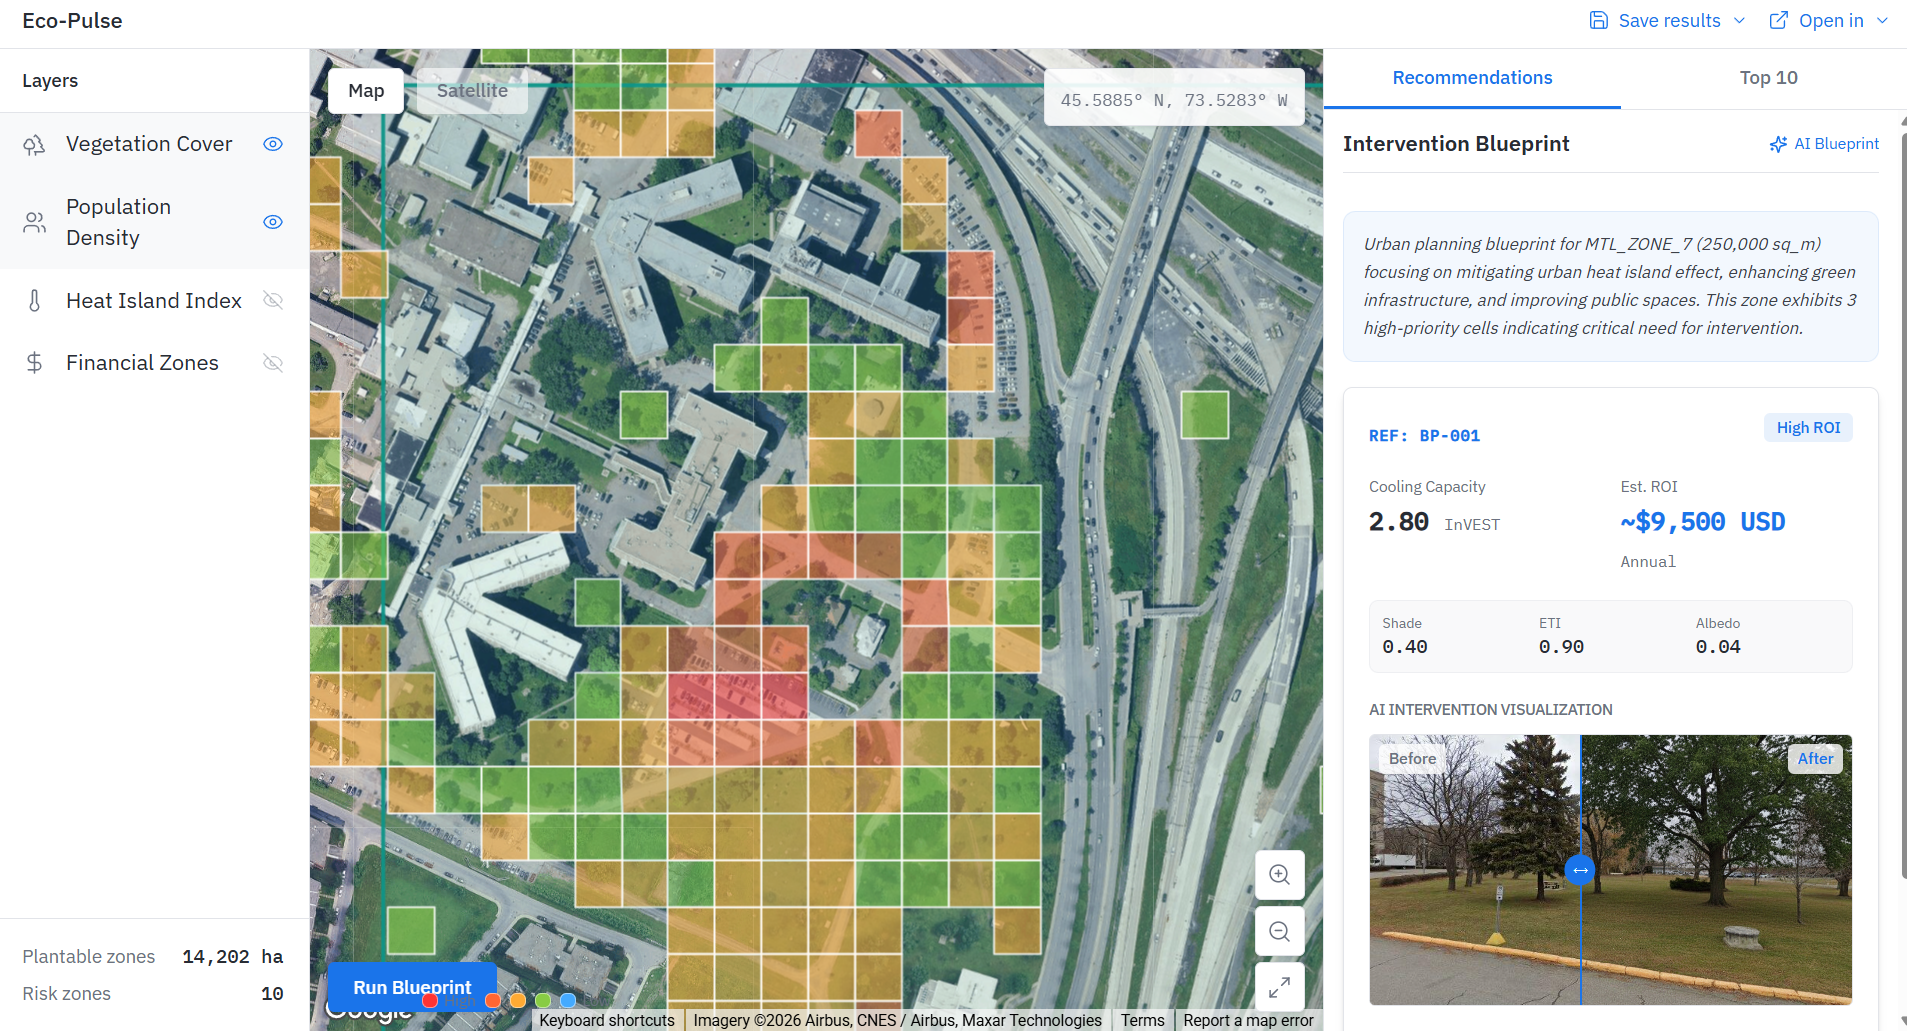Click the Save results disk icon
1907x1031 pixels.
click(x=1599, y=20)
